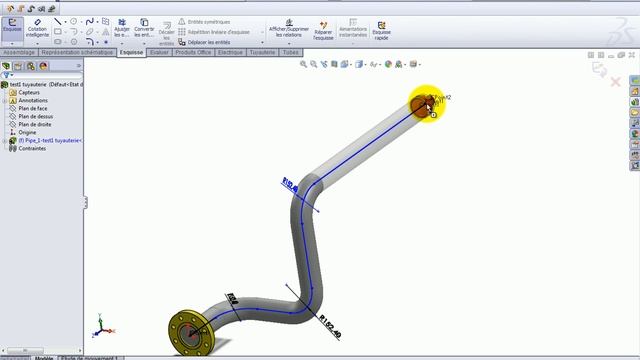
Task: Open the DisplayManager appearance tab
Action: coord(43,66)
